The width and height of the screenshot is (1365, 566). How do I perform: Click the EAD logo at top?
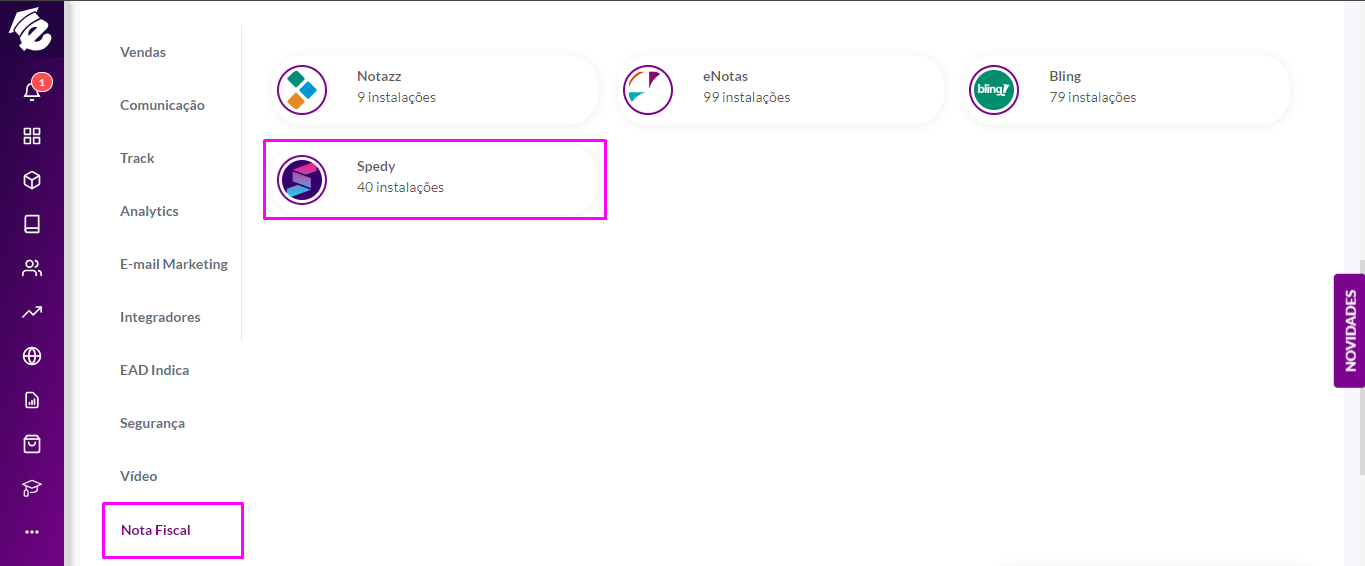pos(30,29)
